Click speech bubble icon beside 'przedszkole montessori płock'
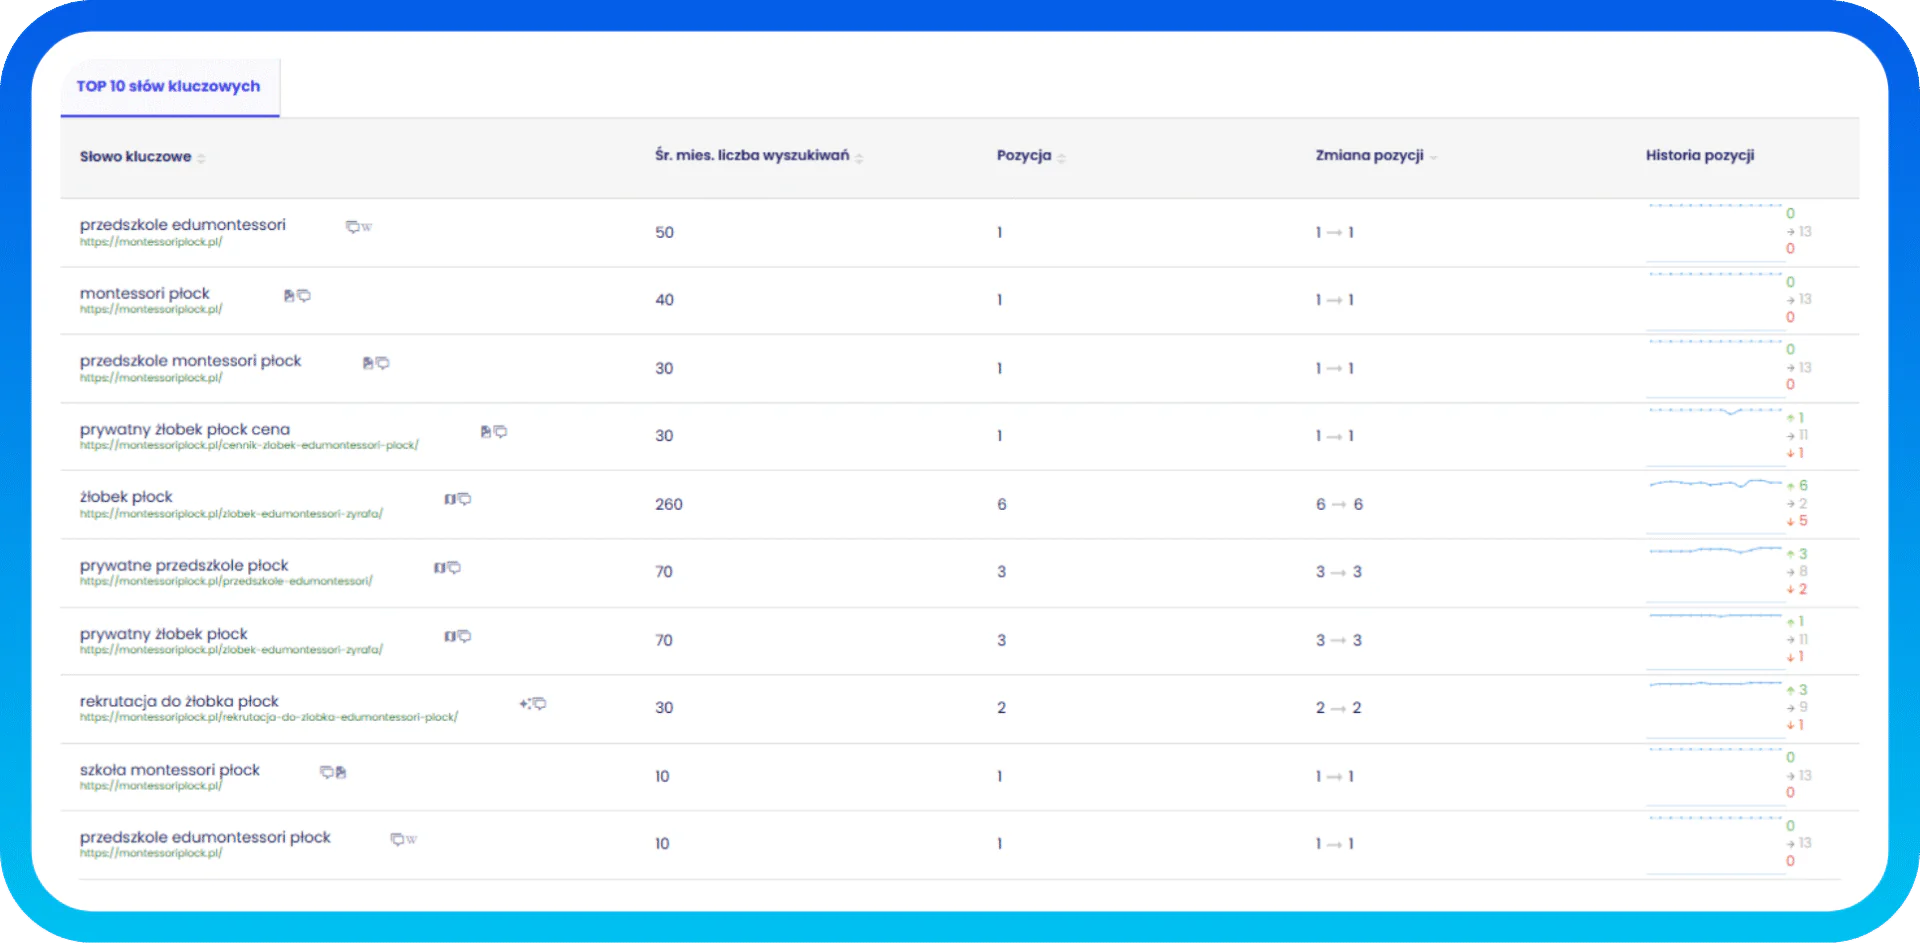Image resolution: width=1920 pixels, height=943 pixels. click(x=383, y=363)
